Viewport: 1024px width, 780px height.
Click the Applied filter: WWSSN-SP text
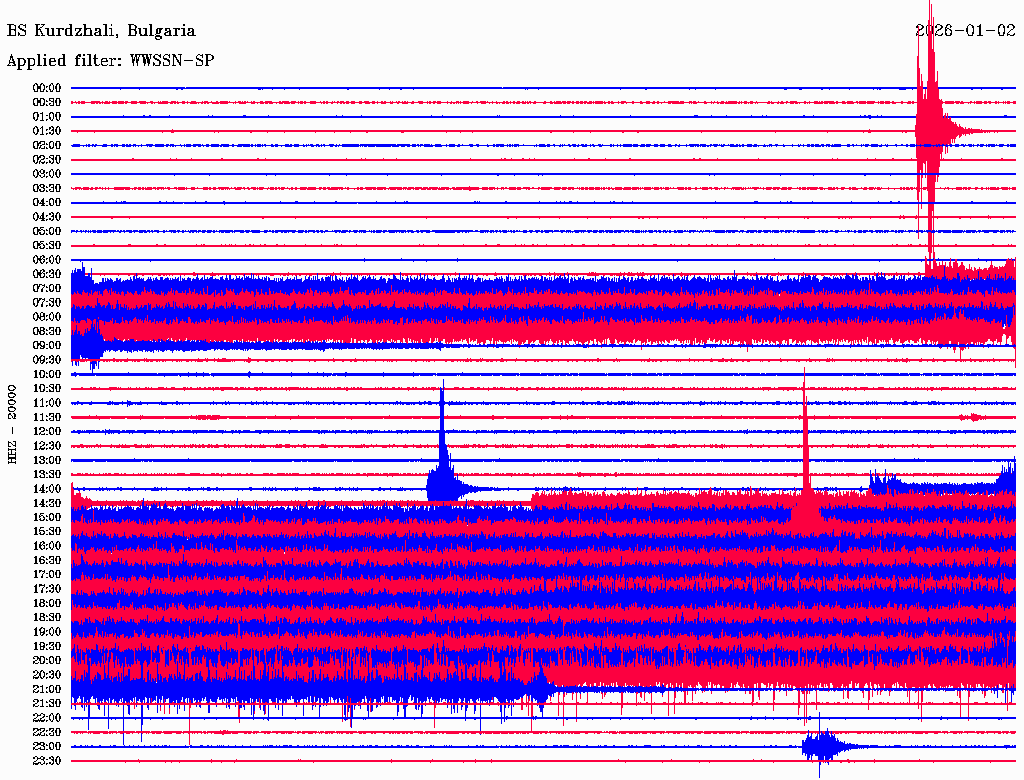(110, 61)
